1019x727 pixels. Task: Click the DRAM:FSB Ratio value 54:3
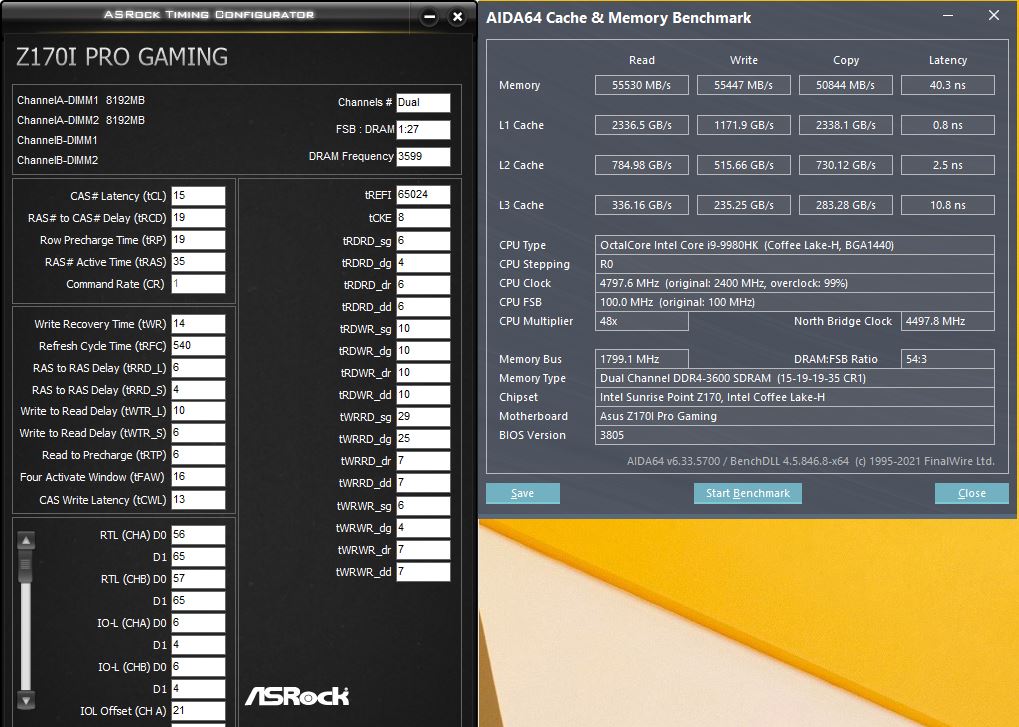coord(948,359)
